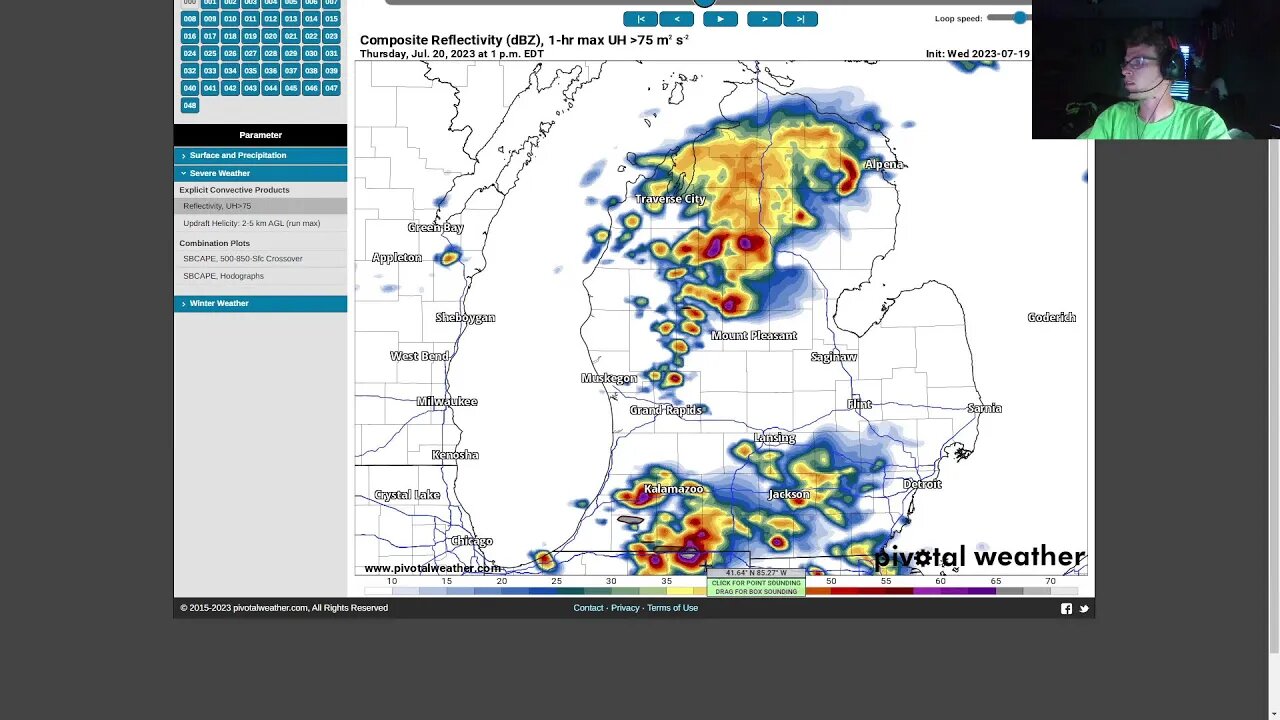Select forecast hour 009

click(210, 19)
